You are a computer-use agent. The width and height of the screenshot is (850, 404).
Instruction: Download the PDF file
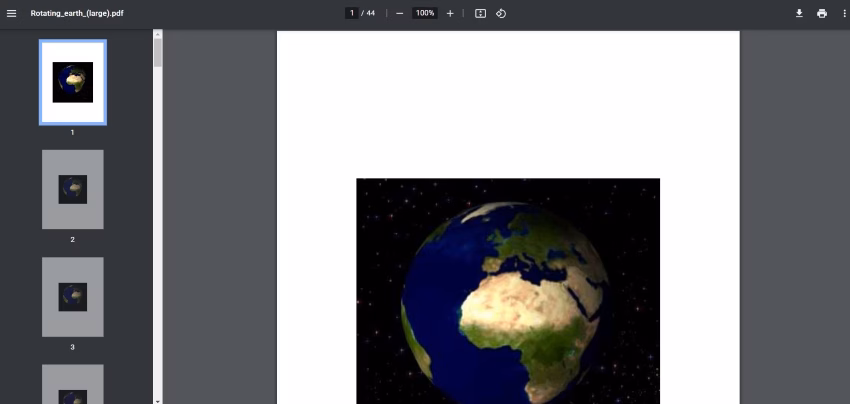[x=799, y=14]
